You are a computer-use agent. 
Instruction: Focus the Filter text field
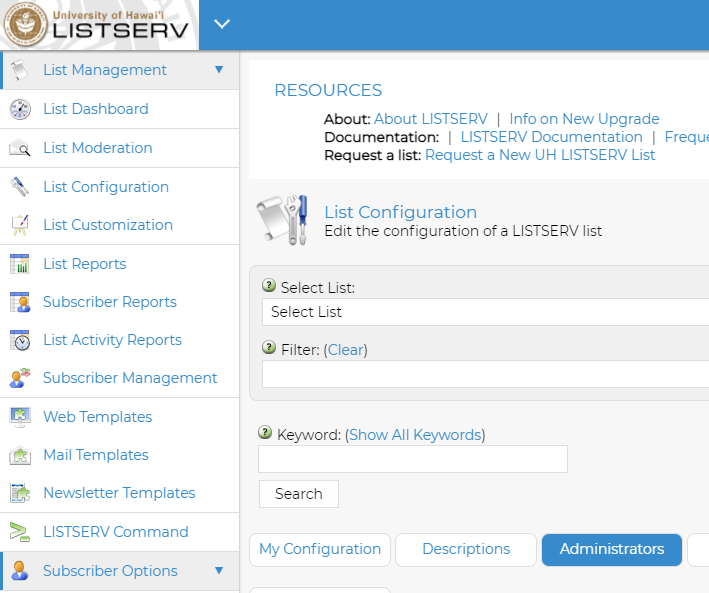coord(485,374)
